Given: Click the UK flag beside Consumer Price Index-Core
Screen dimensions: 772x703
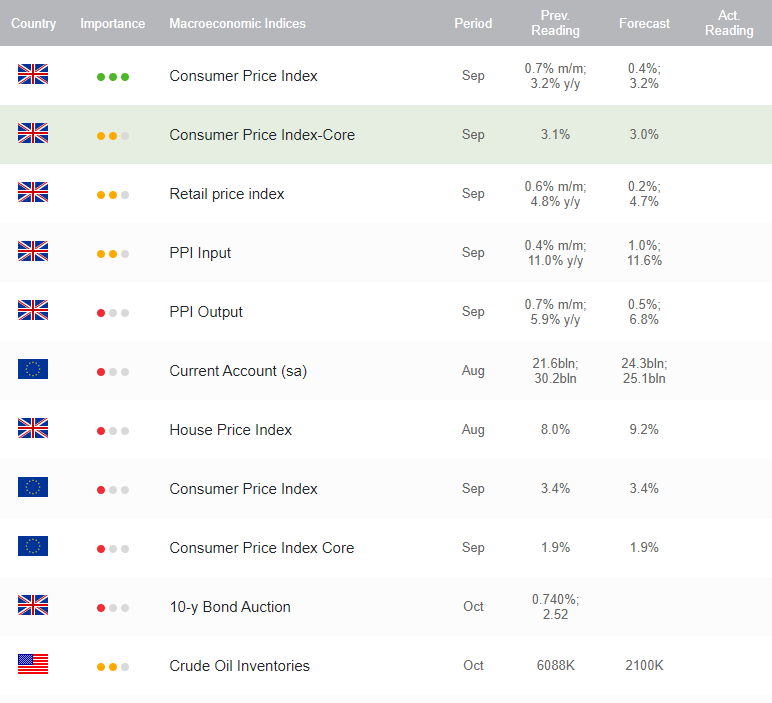Looking at the screenshot, I should click(x=33, y=133).
